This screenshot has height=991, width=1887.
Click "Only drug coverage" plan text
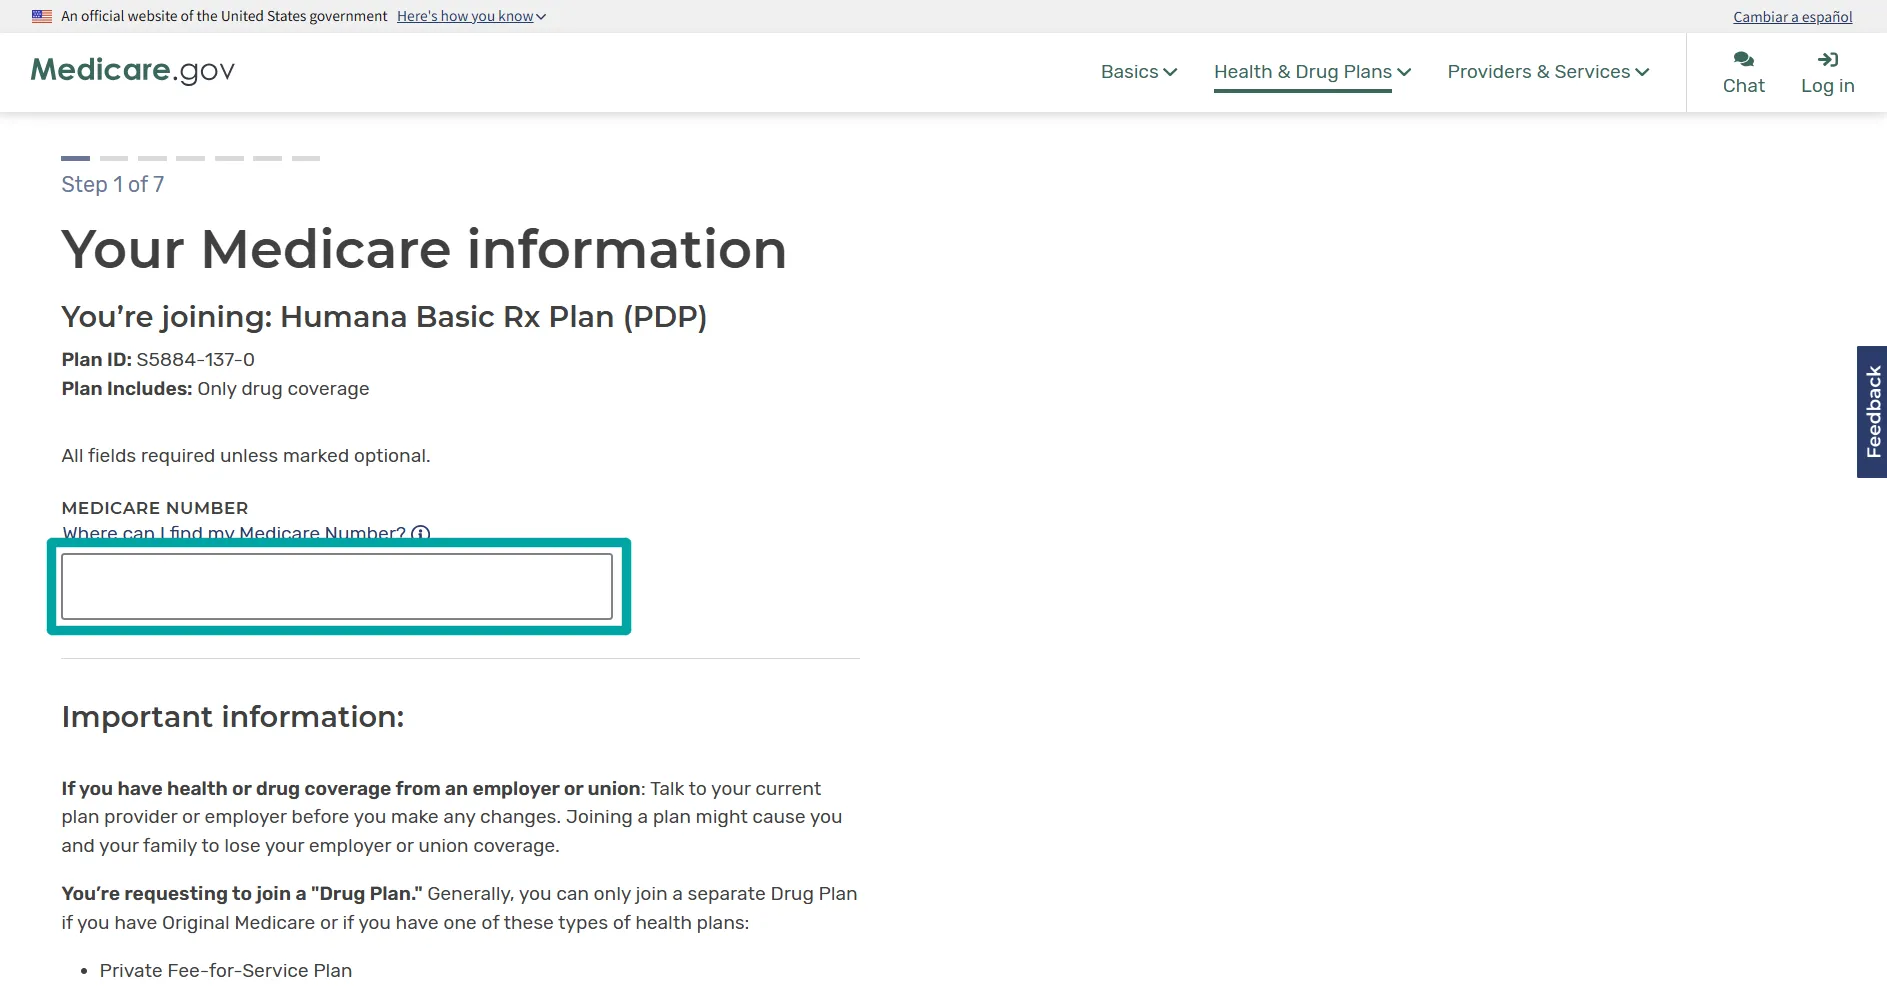[x=283, y=389]
